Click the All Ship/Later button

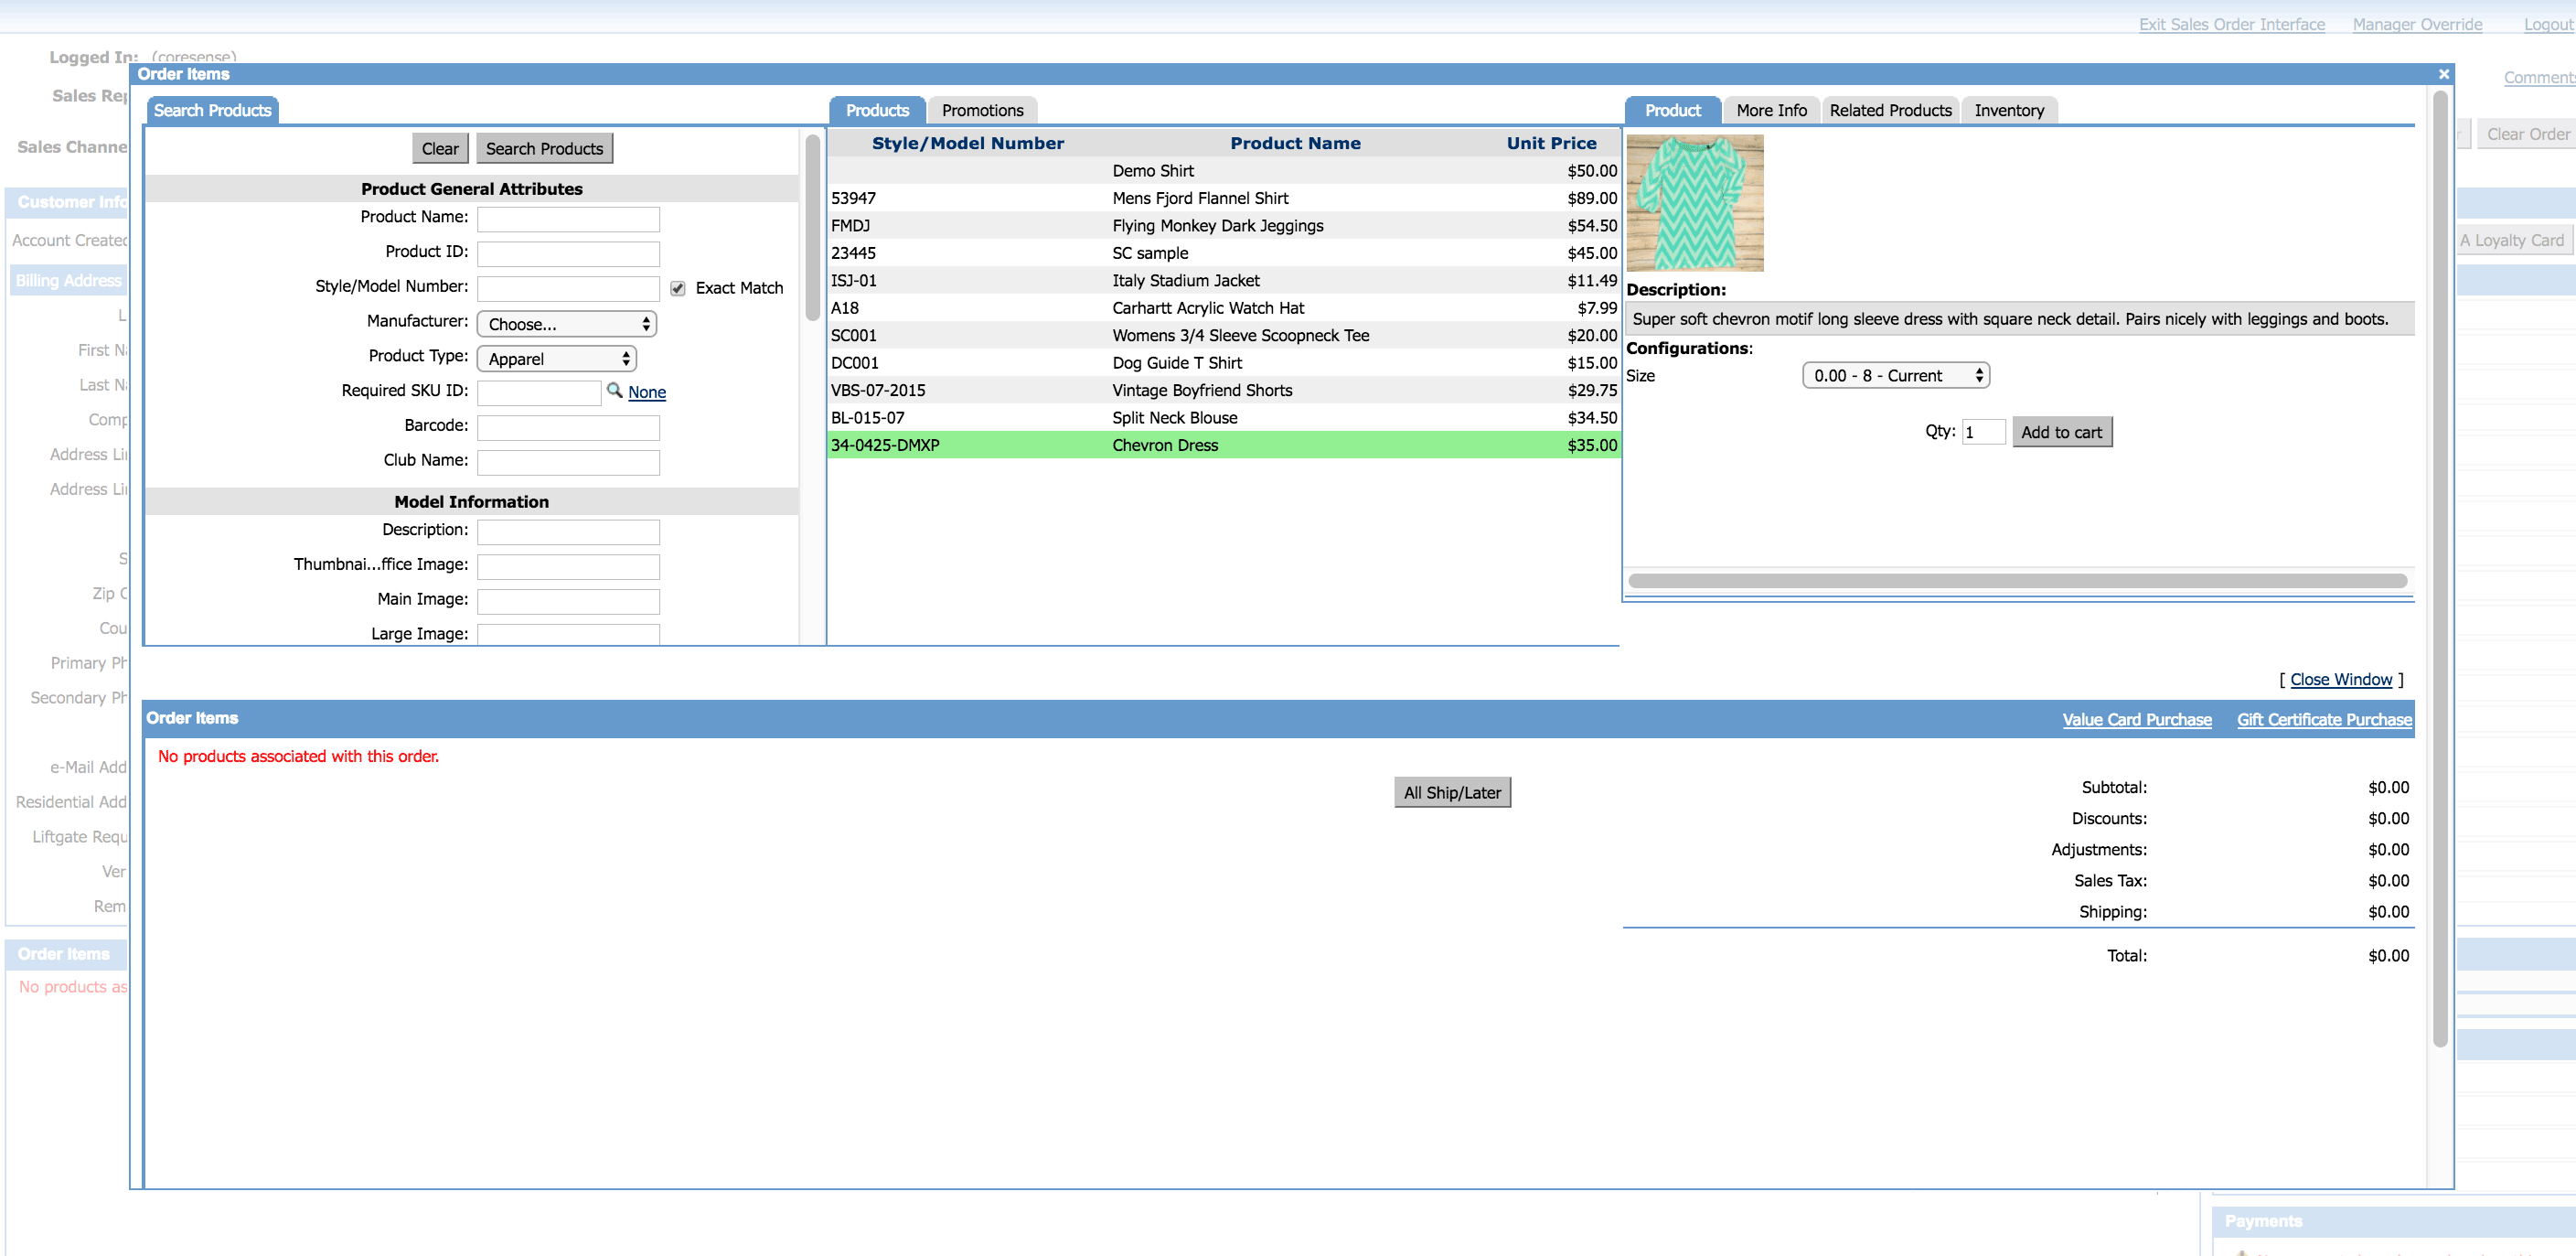click(x=1452, y=792)
